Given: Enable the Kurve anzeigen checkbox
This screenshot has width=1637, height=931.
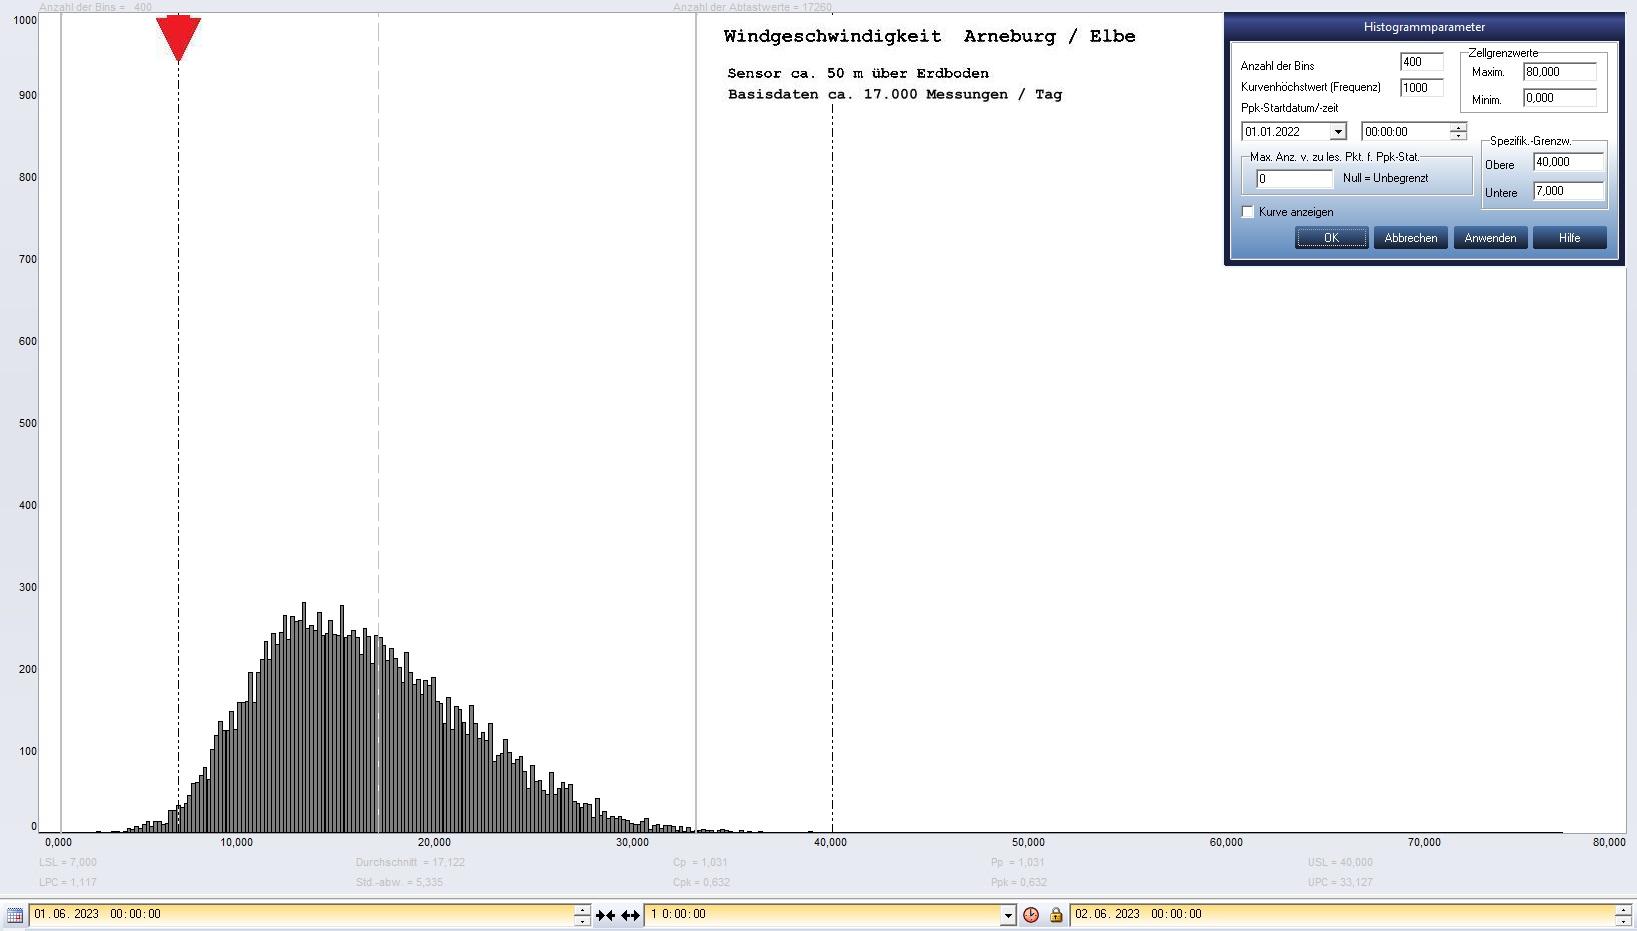Looking at the screenshot, I should (x=1248, y=212).
